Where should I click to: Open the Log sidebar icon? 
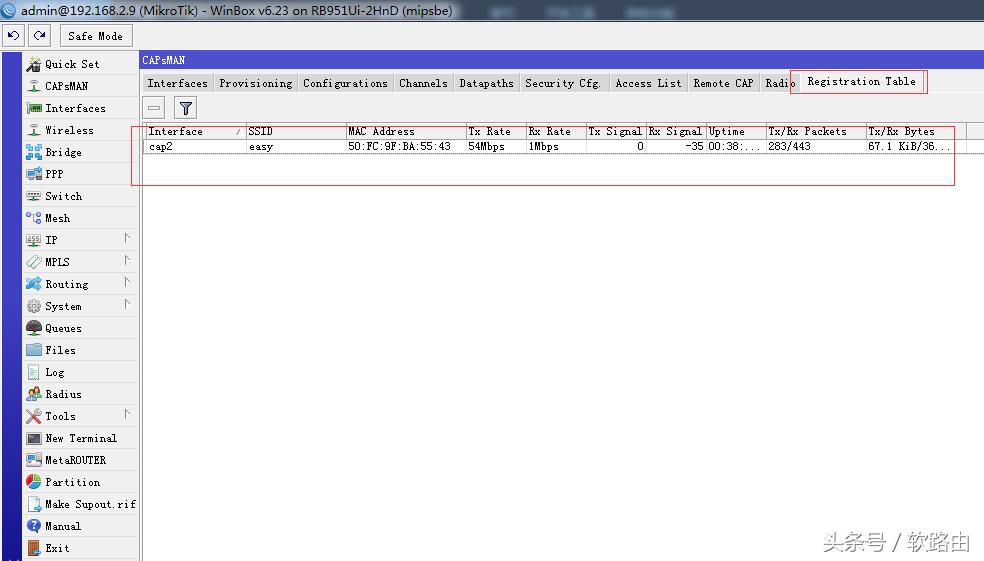33,372
